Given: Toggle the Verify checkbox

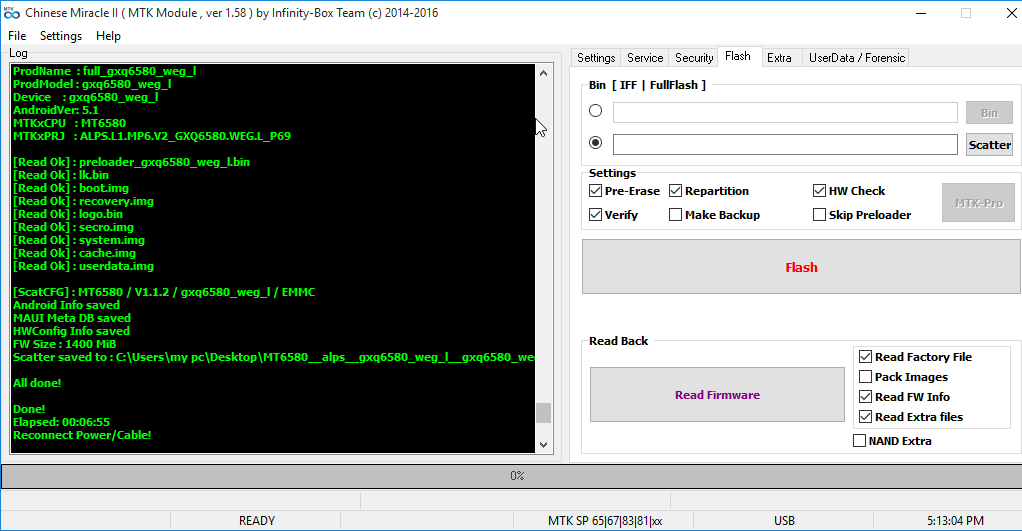Looking at the screenshot, I should tap(597, 215).
